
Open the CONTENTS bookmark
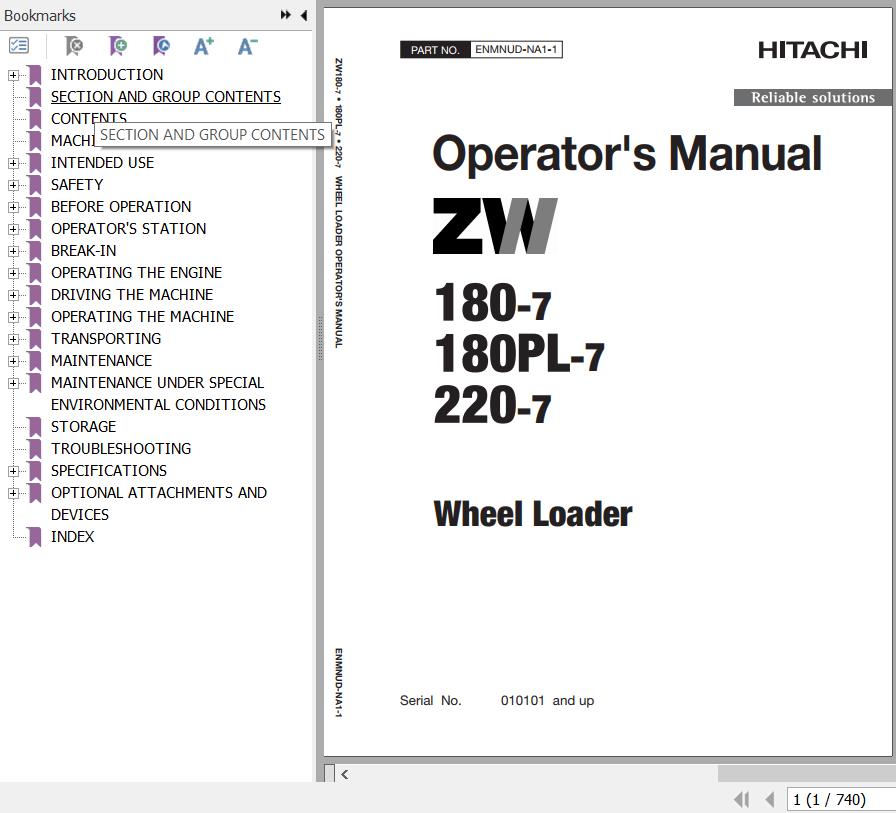coord(89,117)
